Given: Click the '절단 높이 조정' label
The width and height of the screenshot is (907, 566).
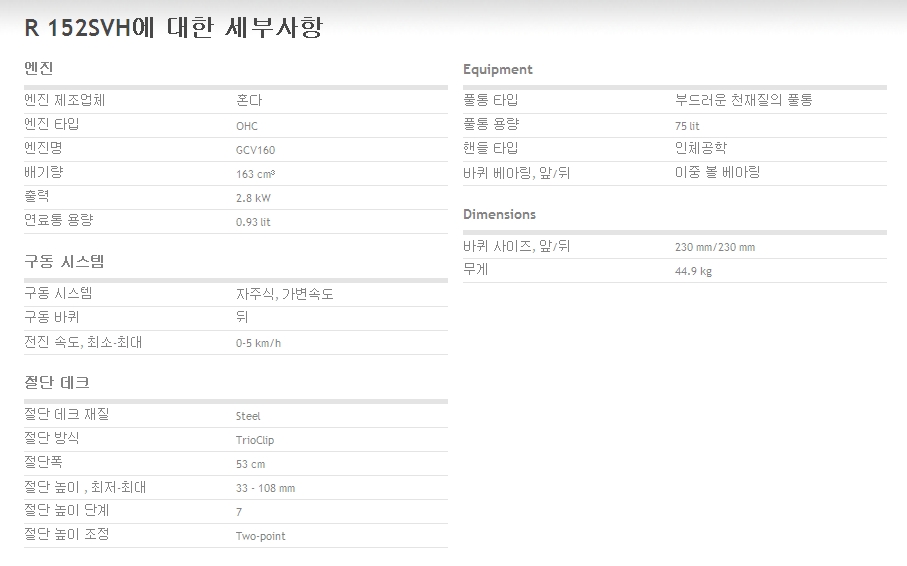Looking at the screenshot, I should point(67,535).
